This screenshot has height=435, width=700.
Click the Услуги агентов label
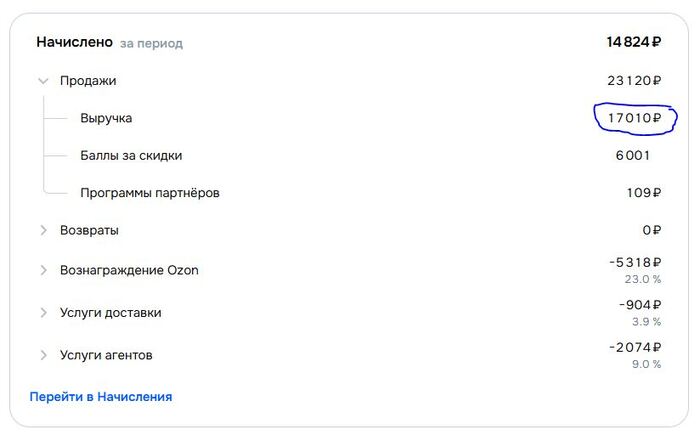(x=106, y=355)
